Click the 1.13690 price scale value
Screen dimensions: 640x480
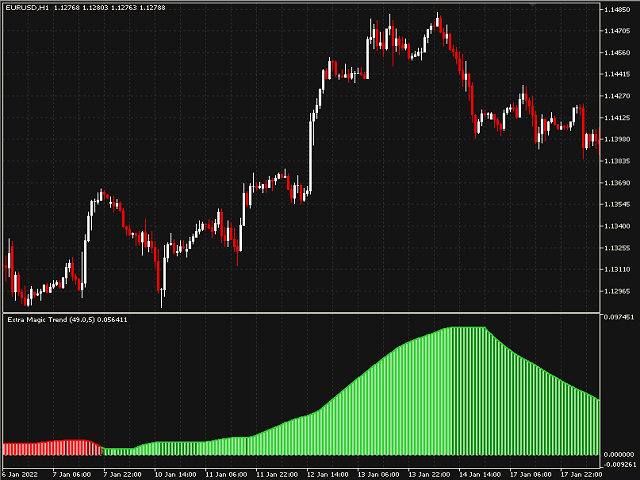pyautogui.click(x=618, y=183)
